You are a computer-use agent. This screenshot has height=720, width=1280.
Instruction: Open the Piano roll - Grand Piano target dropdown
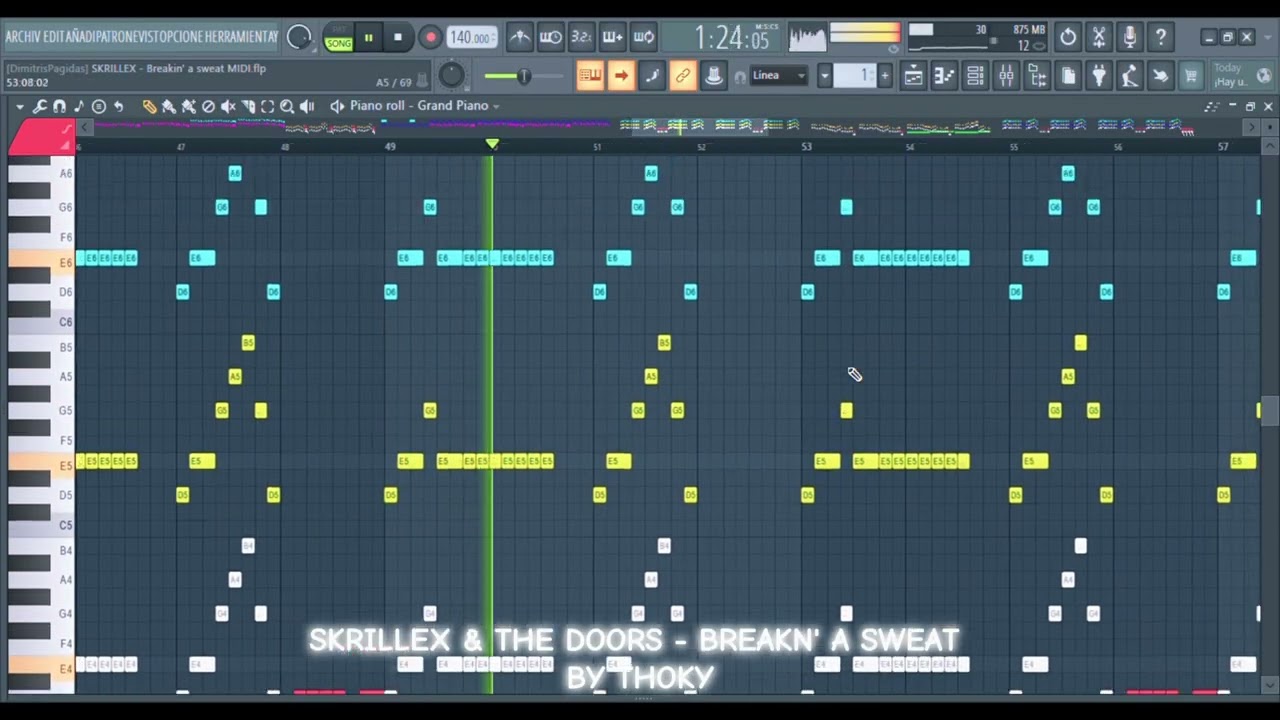point(423,106)
